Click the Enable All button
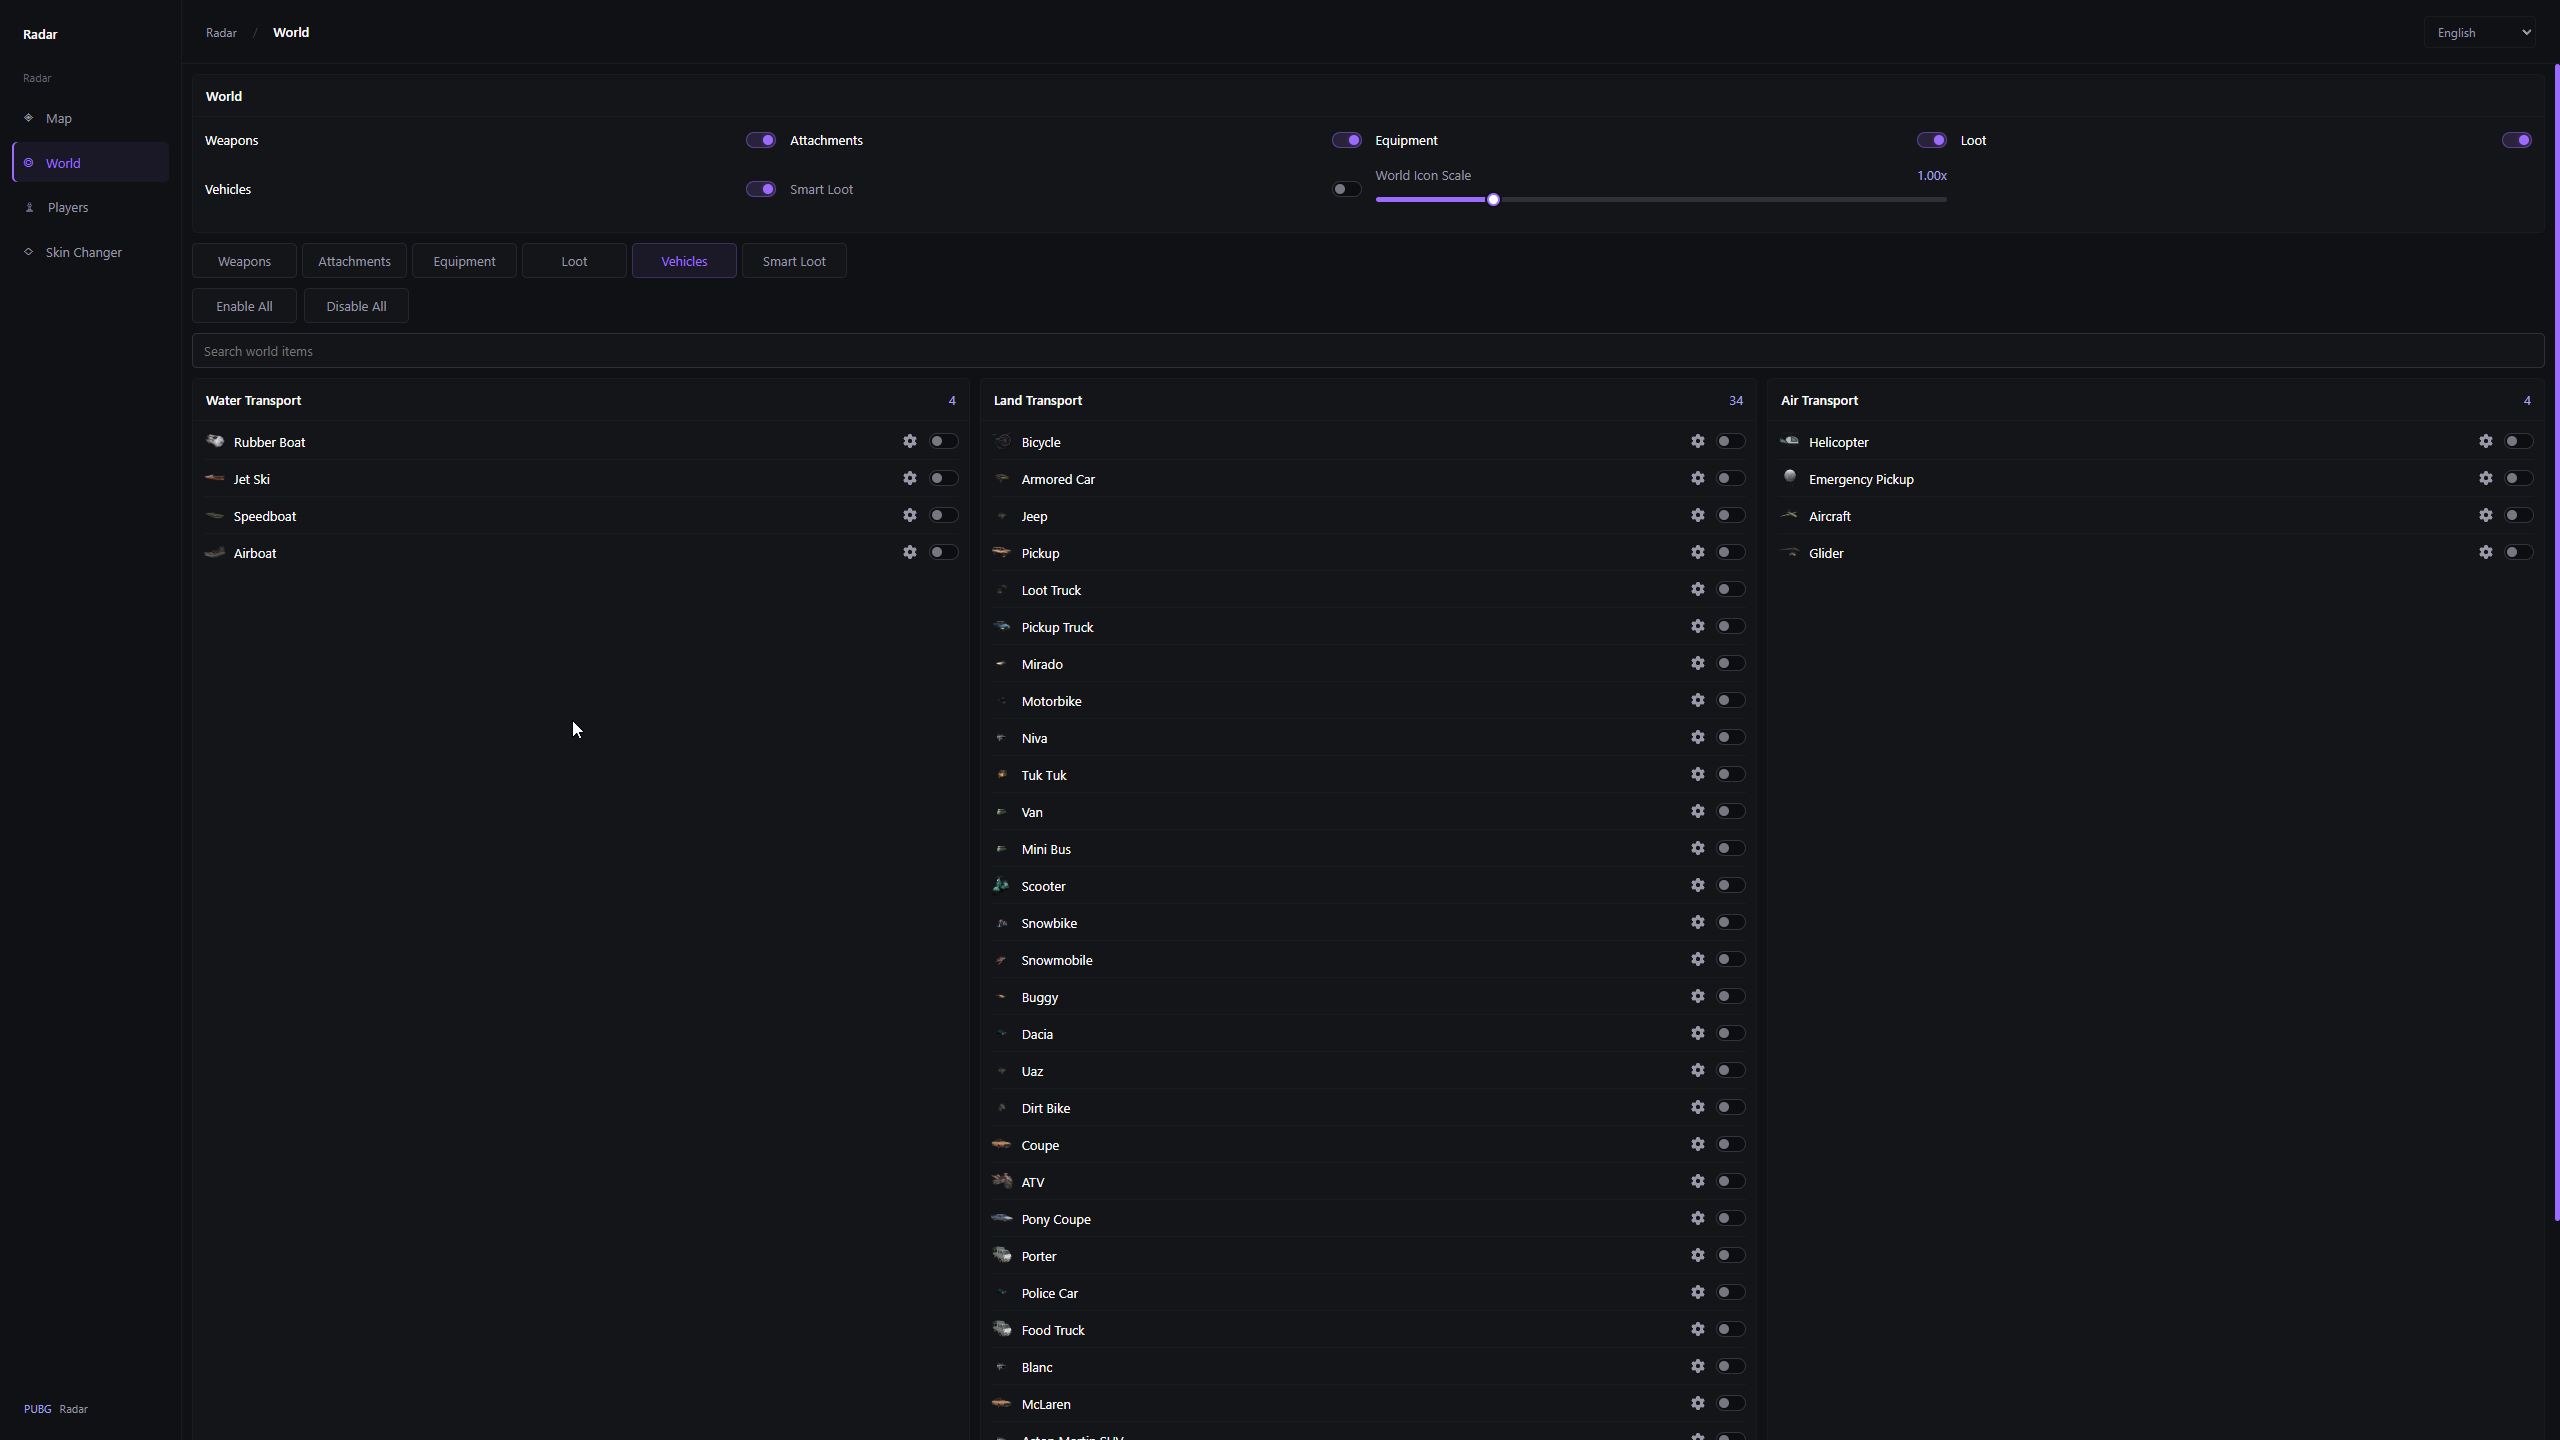The image size is (2560, 1440). [x=244, y=306]
